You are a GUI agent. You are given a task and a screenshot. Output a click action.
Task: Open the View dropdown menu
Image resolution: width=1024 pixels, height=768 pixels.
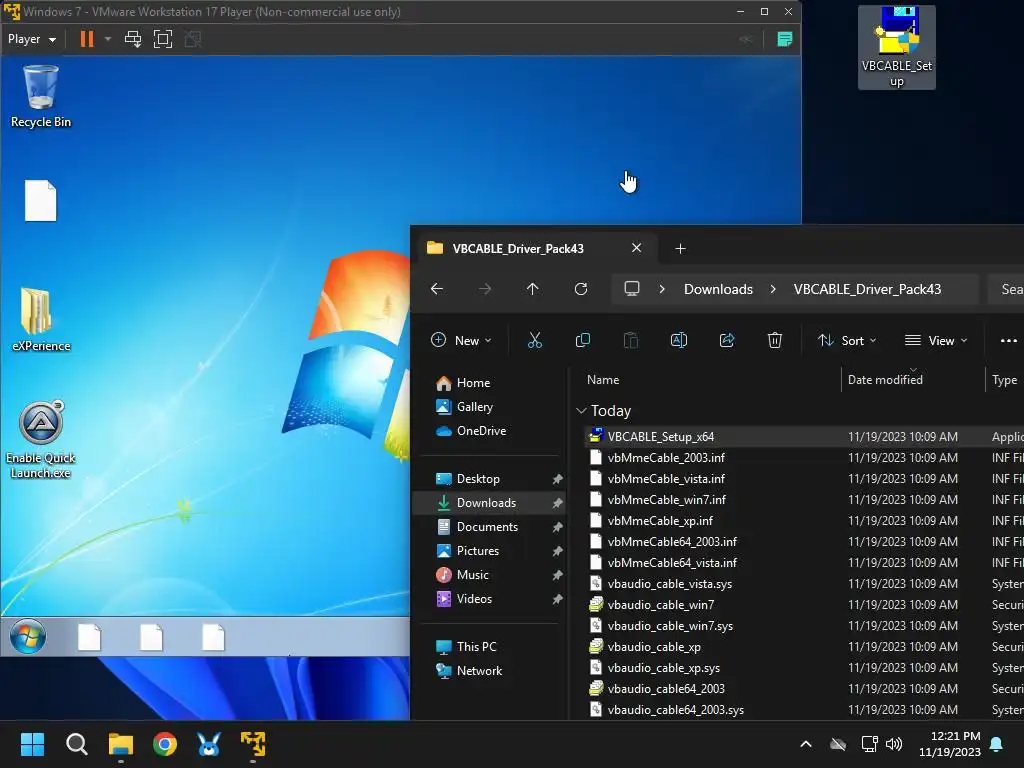click(x=936, y=340)
